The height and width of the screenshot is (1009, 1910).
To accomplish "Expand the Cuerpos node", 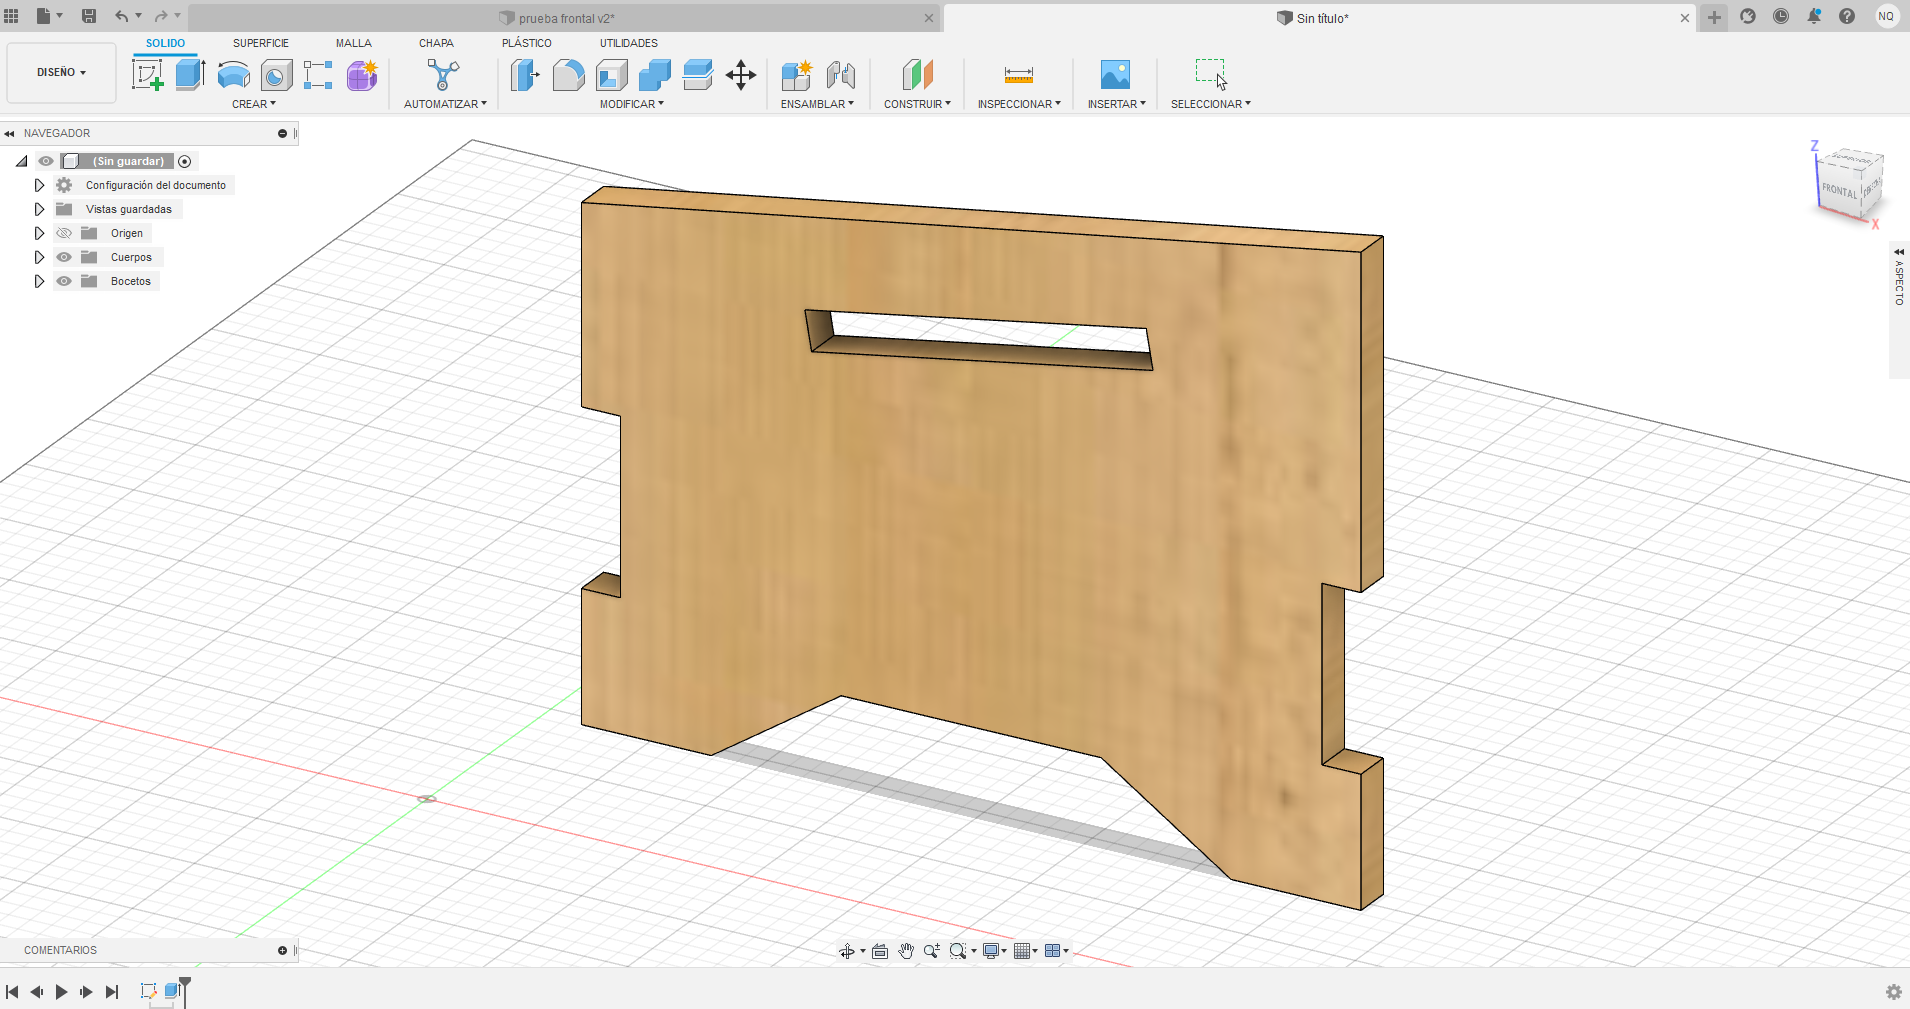I will (39, 257).
